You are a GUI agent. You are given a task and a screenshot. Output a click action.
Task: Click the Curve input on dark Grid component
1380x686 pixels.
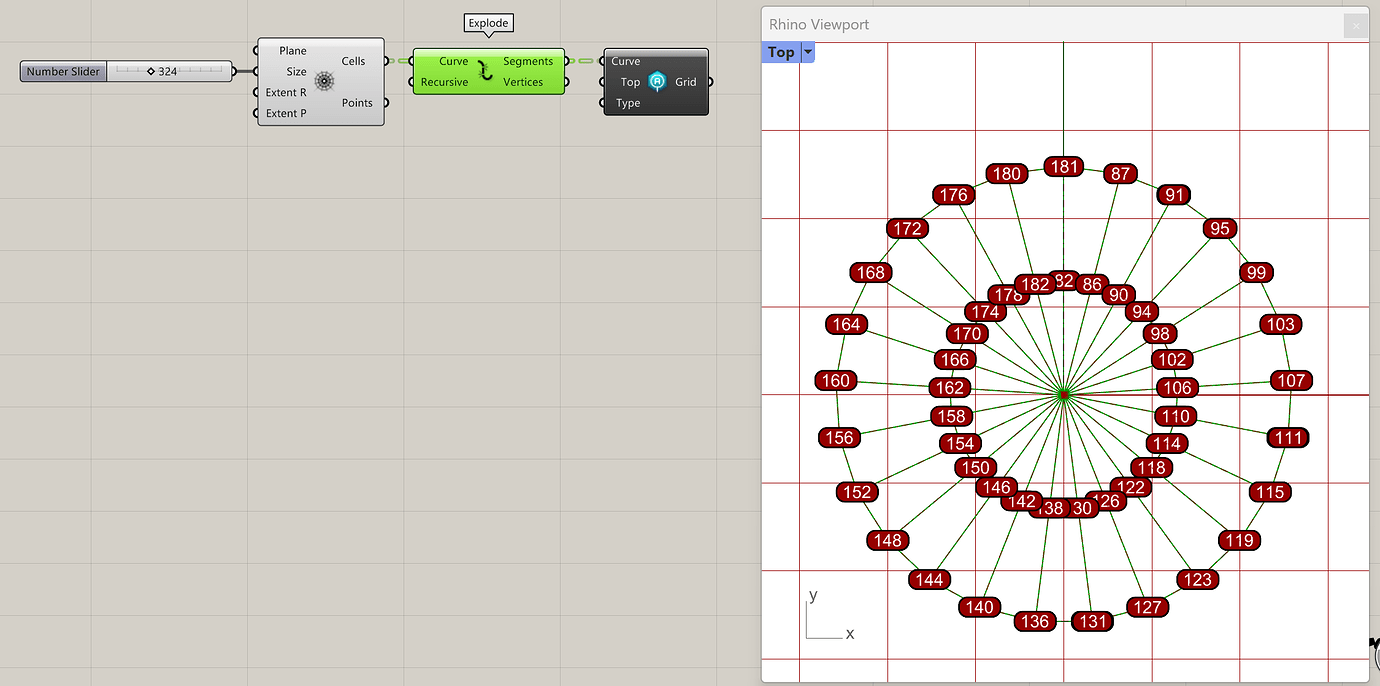(626, 61)
